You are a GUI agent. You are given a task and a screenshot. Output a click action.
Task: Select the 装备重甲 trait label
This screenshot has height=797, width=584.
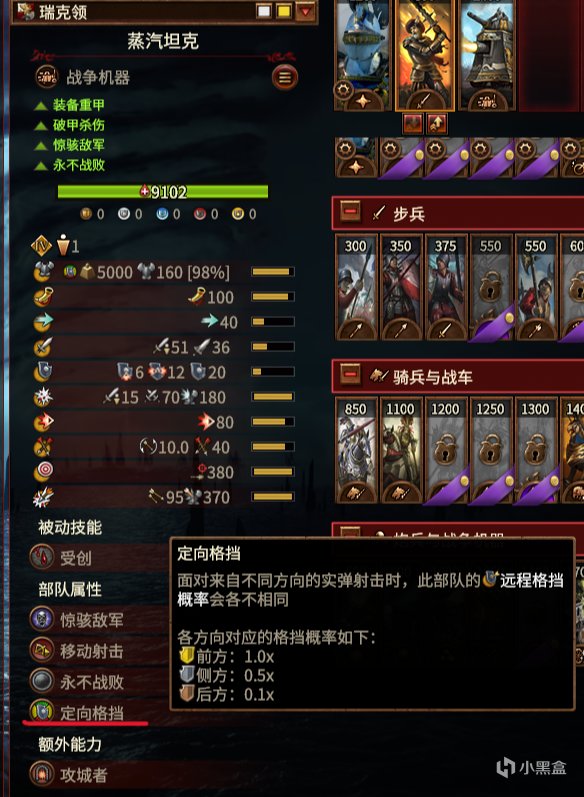(79, 105)
